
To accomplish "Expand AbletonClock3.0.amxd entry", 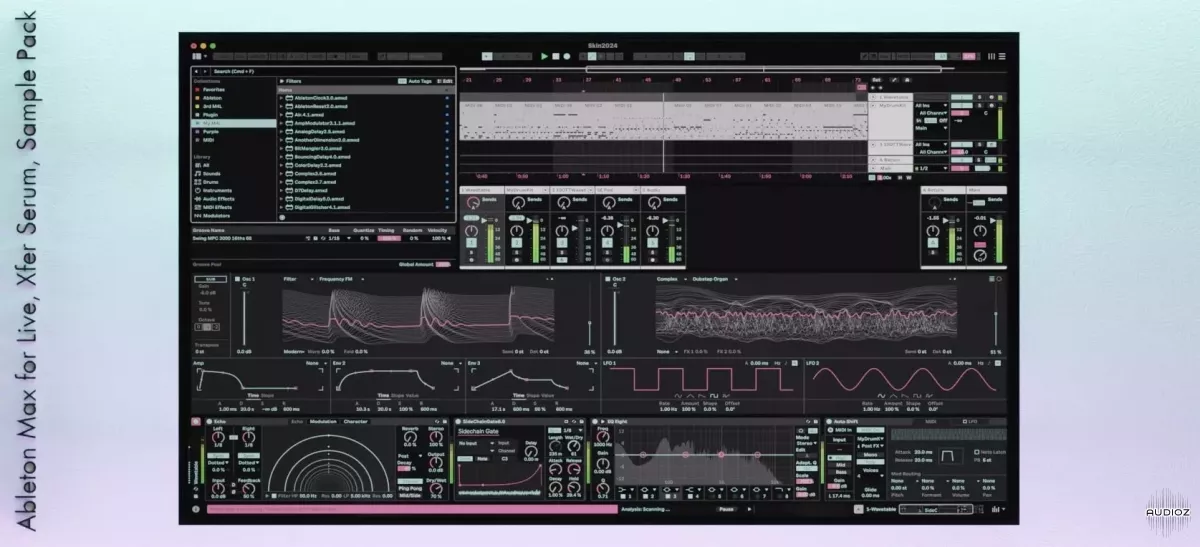I will click(x=281, y=97).
